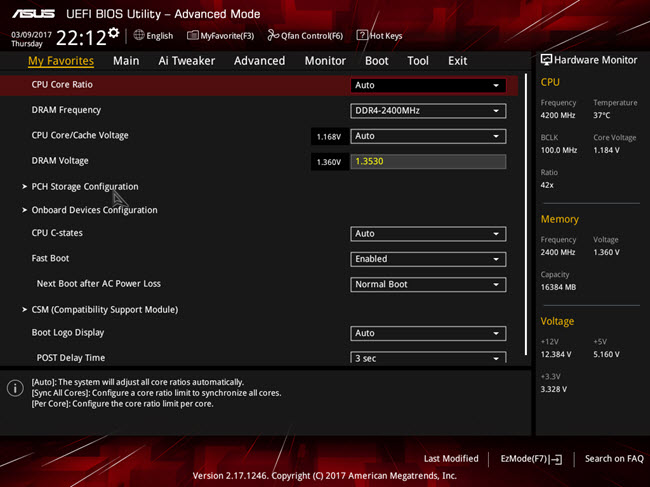Switch to the Ai Tweaker tab
The image size is (650, 487).
click(187, 61)
